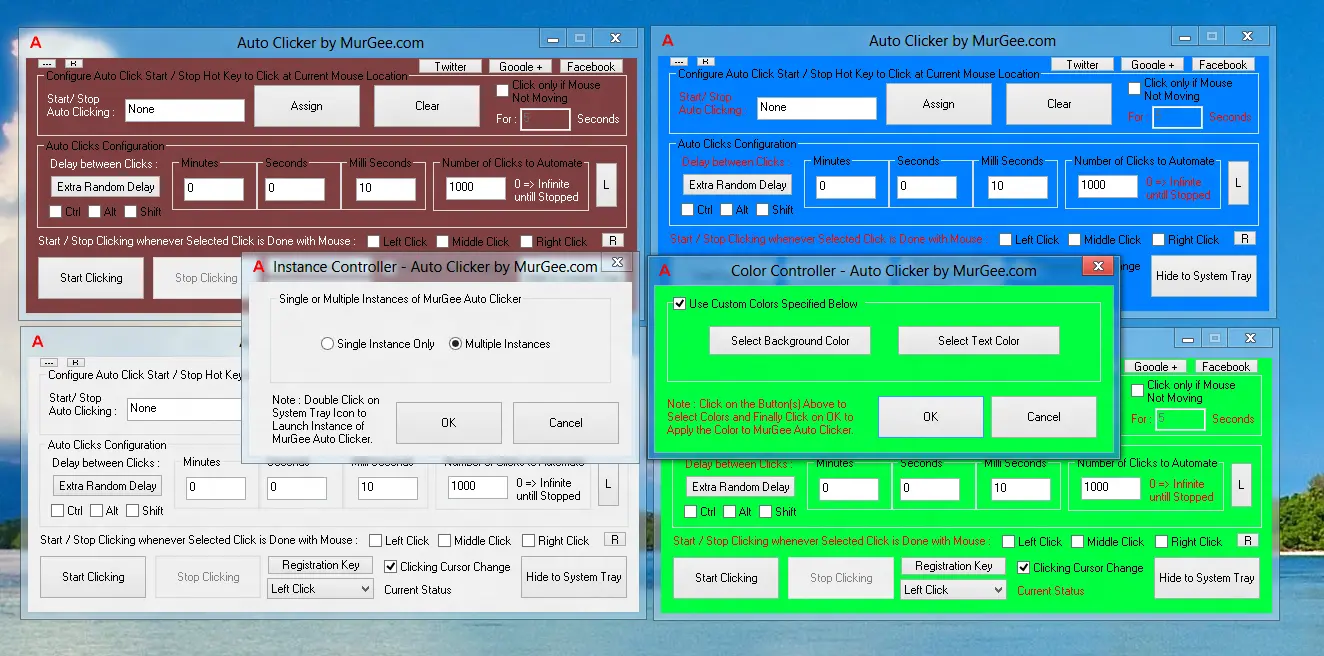Enable Click only if Mouse Not Moving in red window
Image resolution: width=1324 pixels, height=656 pixels.
[503, 91]
